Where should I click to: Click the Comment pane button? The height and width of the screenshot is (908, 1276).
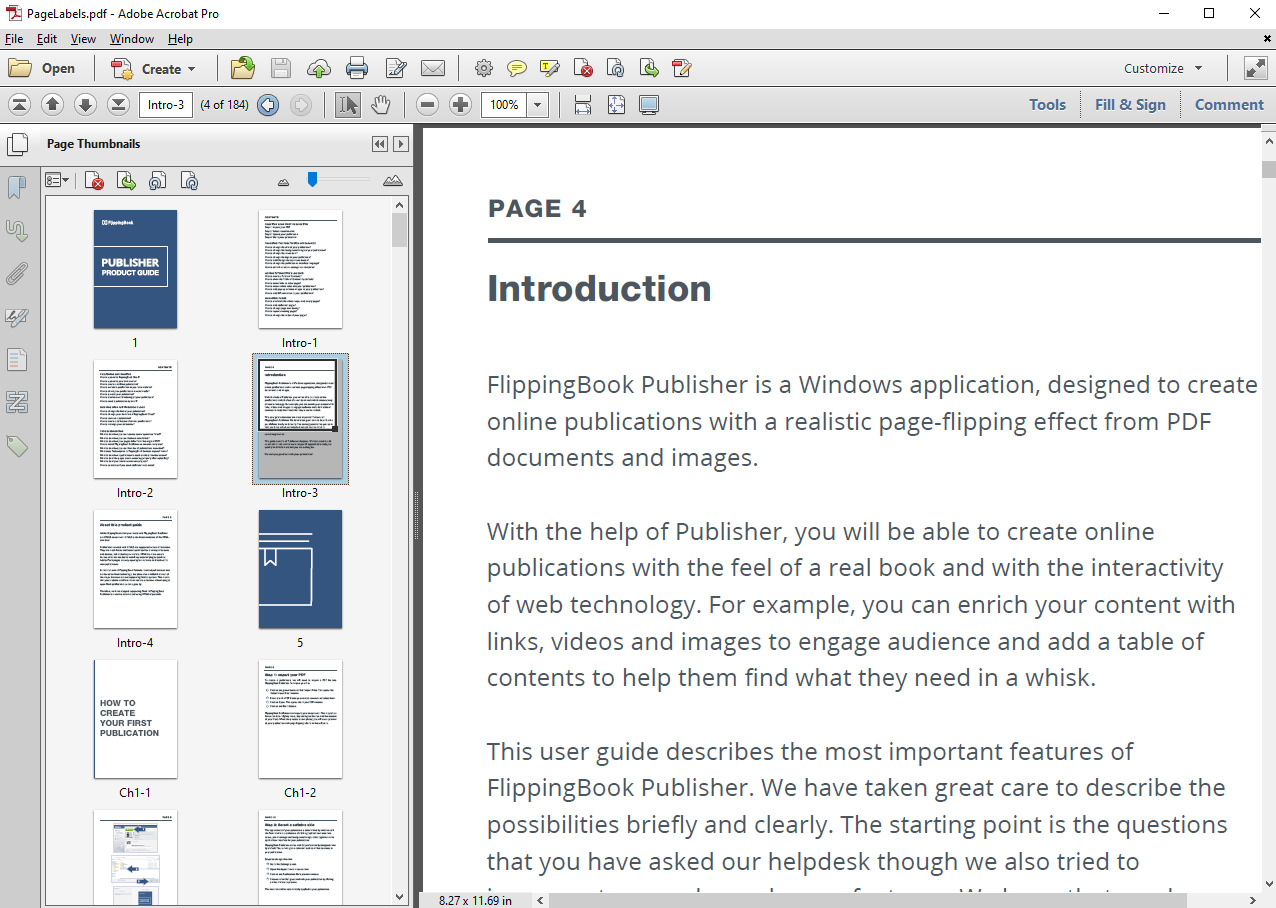1229,104
